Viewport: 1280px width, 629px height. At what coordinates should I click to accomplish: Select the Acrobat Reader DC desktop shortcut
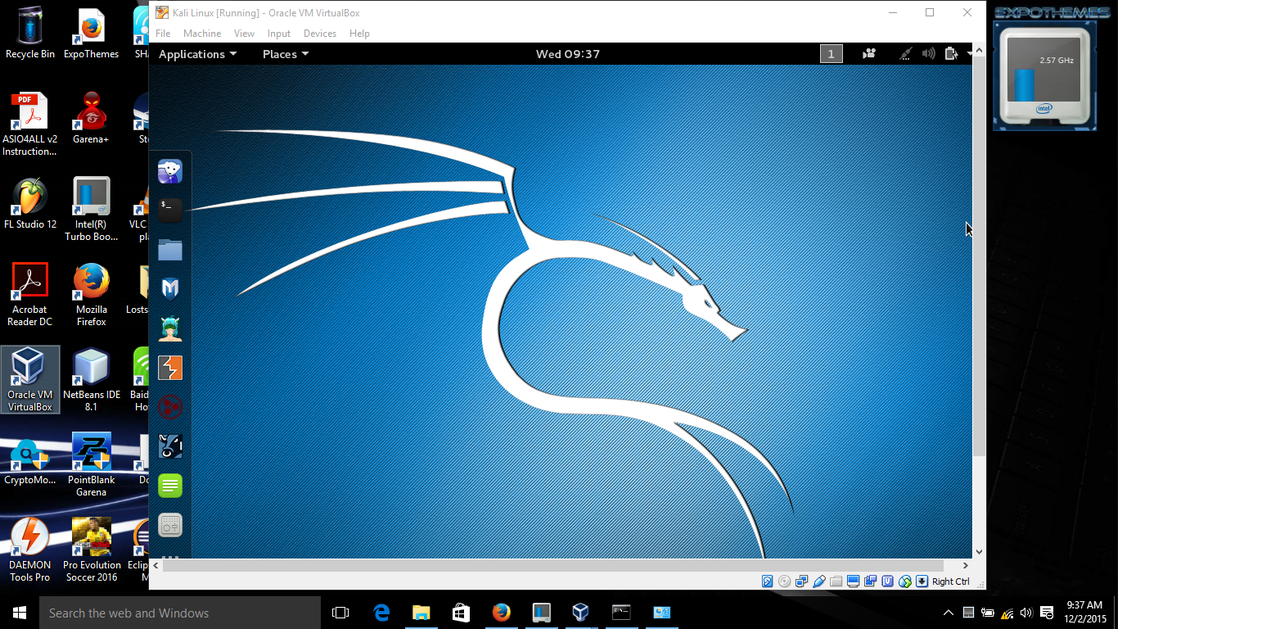(x=30, y=295)
